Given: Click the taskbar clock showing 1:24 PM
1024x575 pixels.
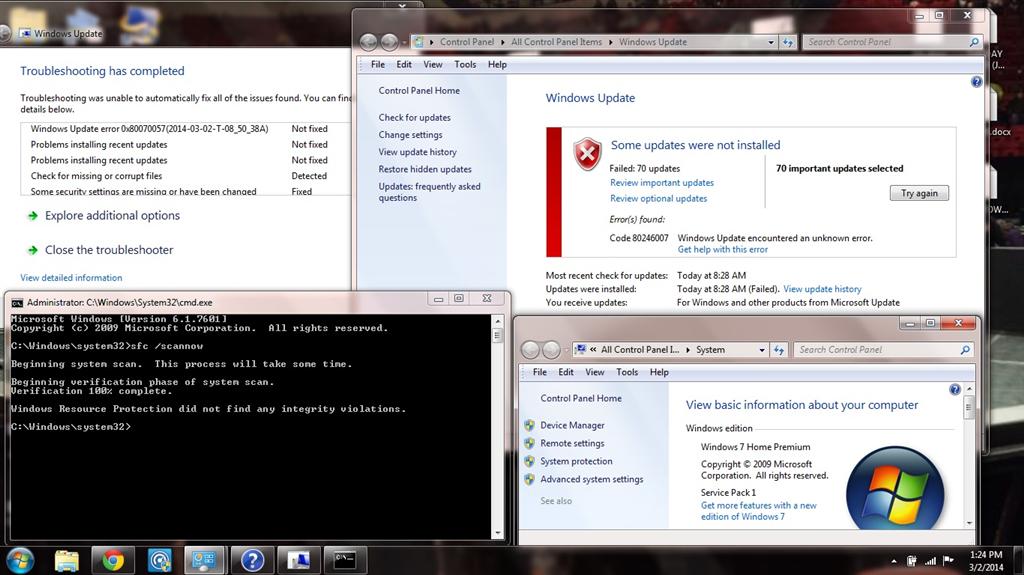Looking at the screenshot, I should 985,561.
